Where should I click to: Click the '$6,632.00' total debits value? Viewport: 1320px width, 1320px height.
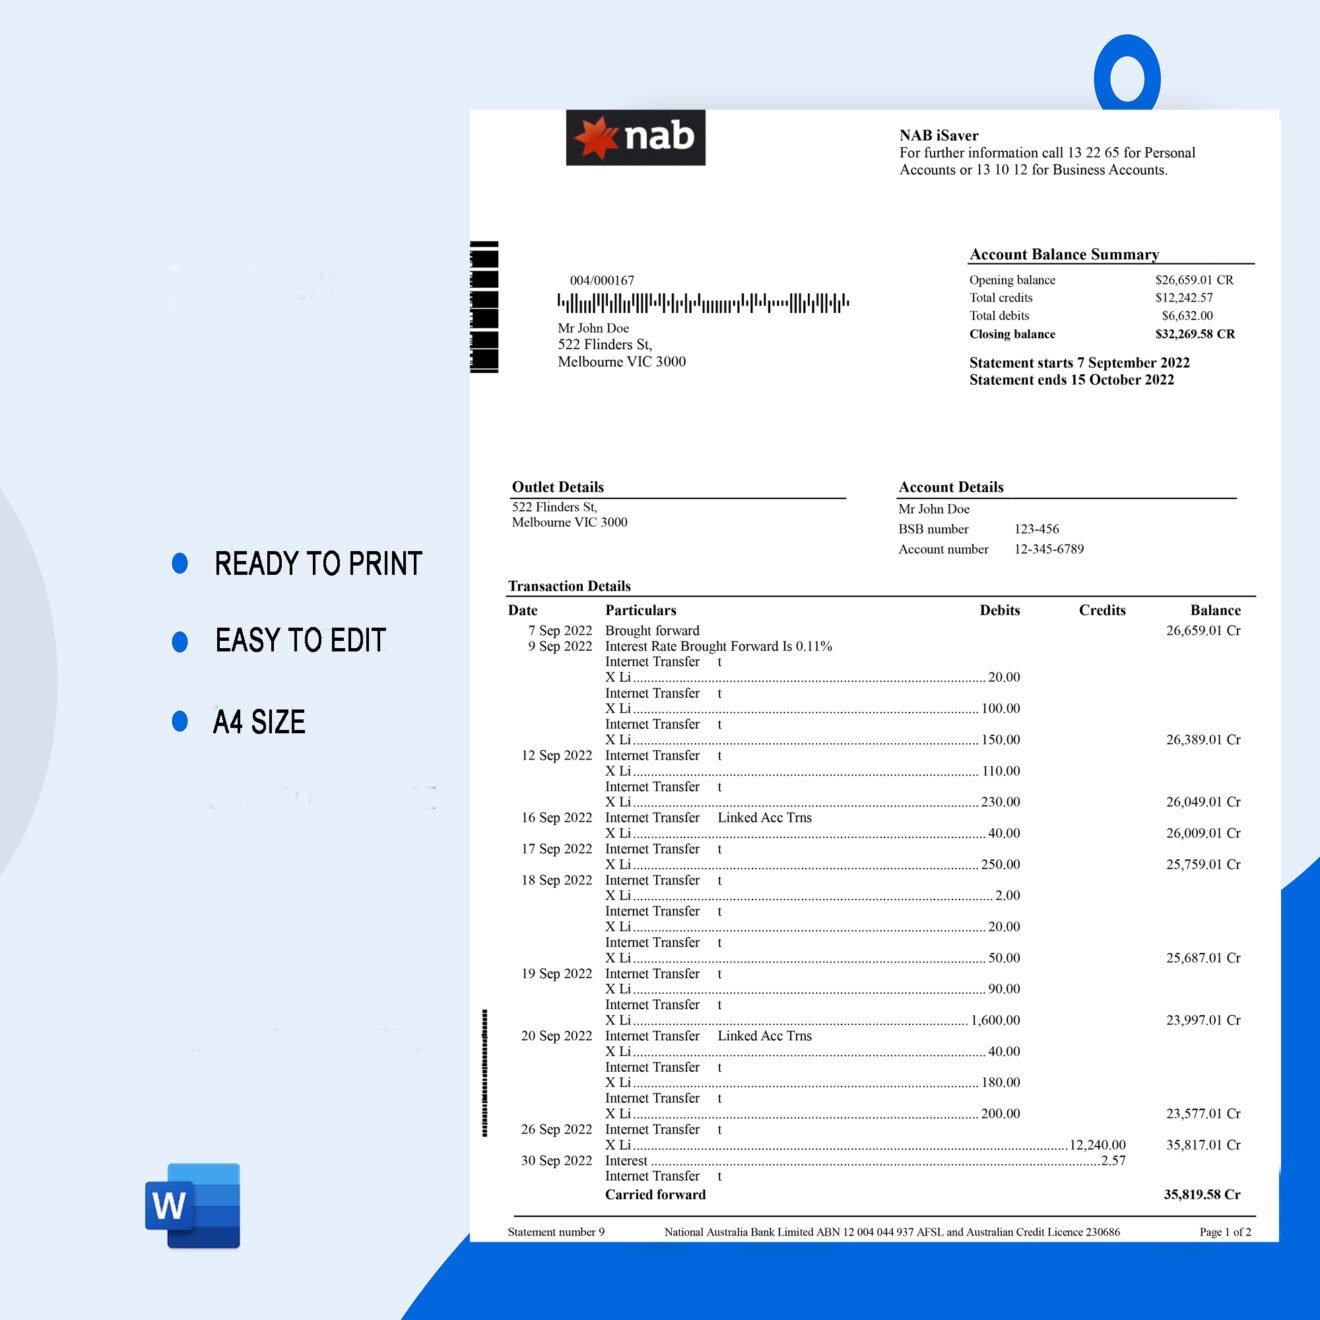pos(1187,316)
